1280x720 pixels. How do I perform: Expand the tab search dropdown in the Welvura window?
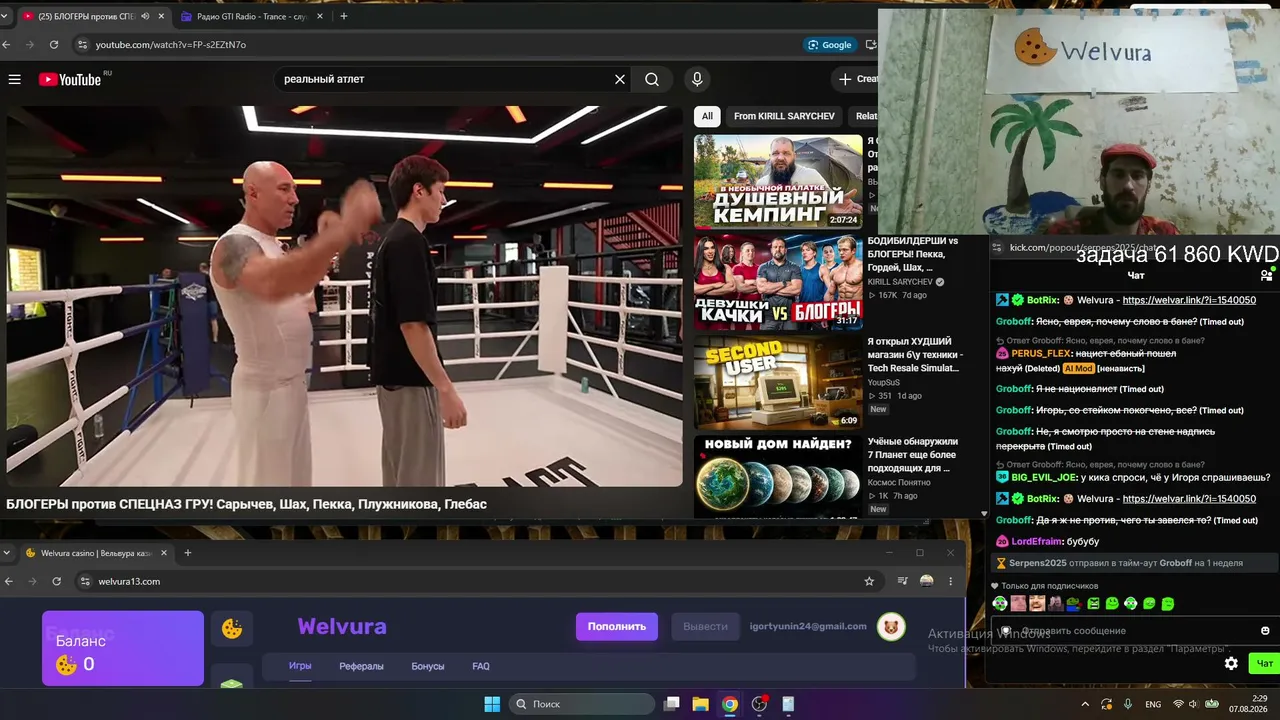7,553
